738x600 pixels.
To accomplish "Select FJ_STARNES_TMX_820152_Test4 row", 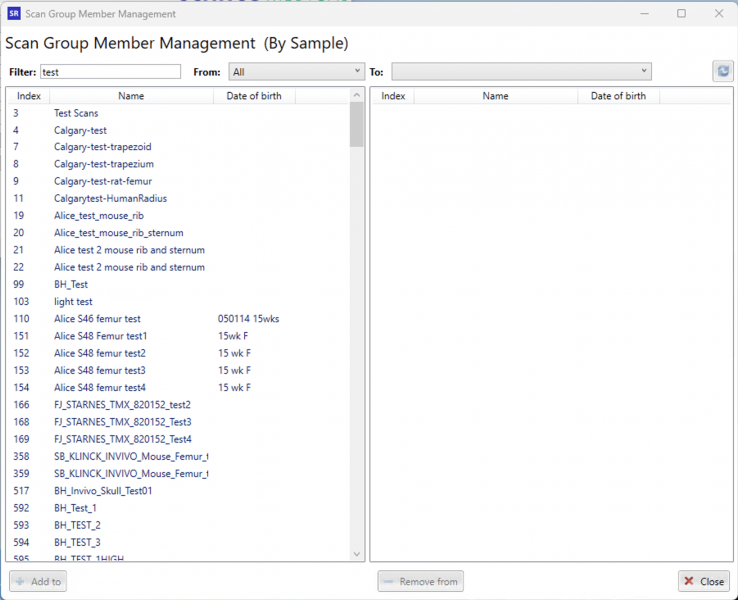I will coord(179,439).
